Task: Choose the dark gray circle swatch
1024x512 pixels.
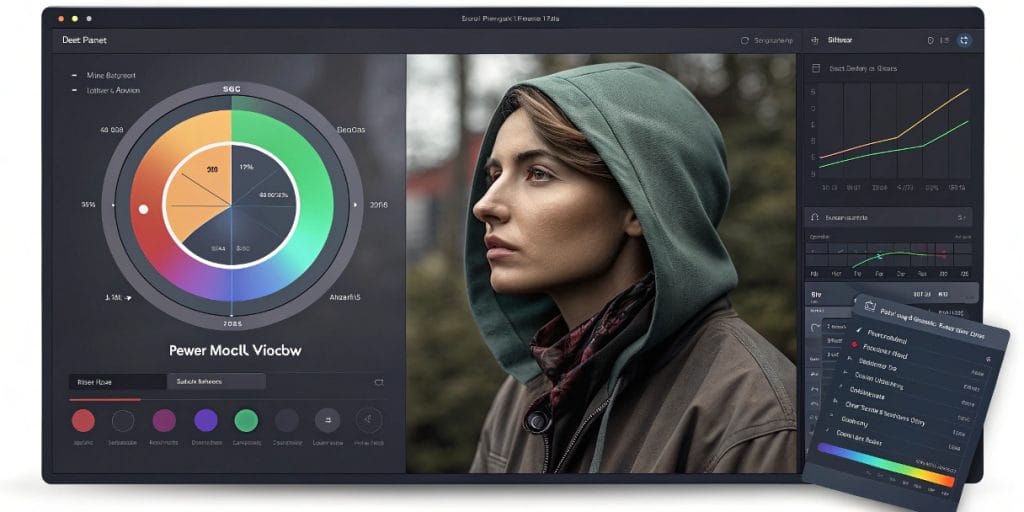Action: [x=287, y=421]
